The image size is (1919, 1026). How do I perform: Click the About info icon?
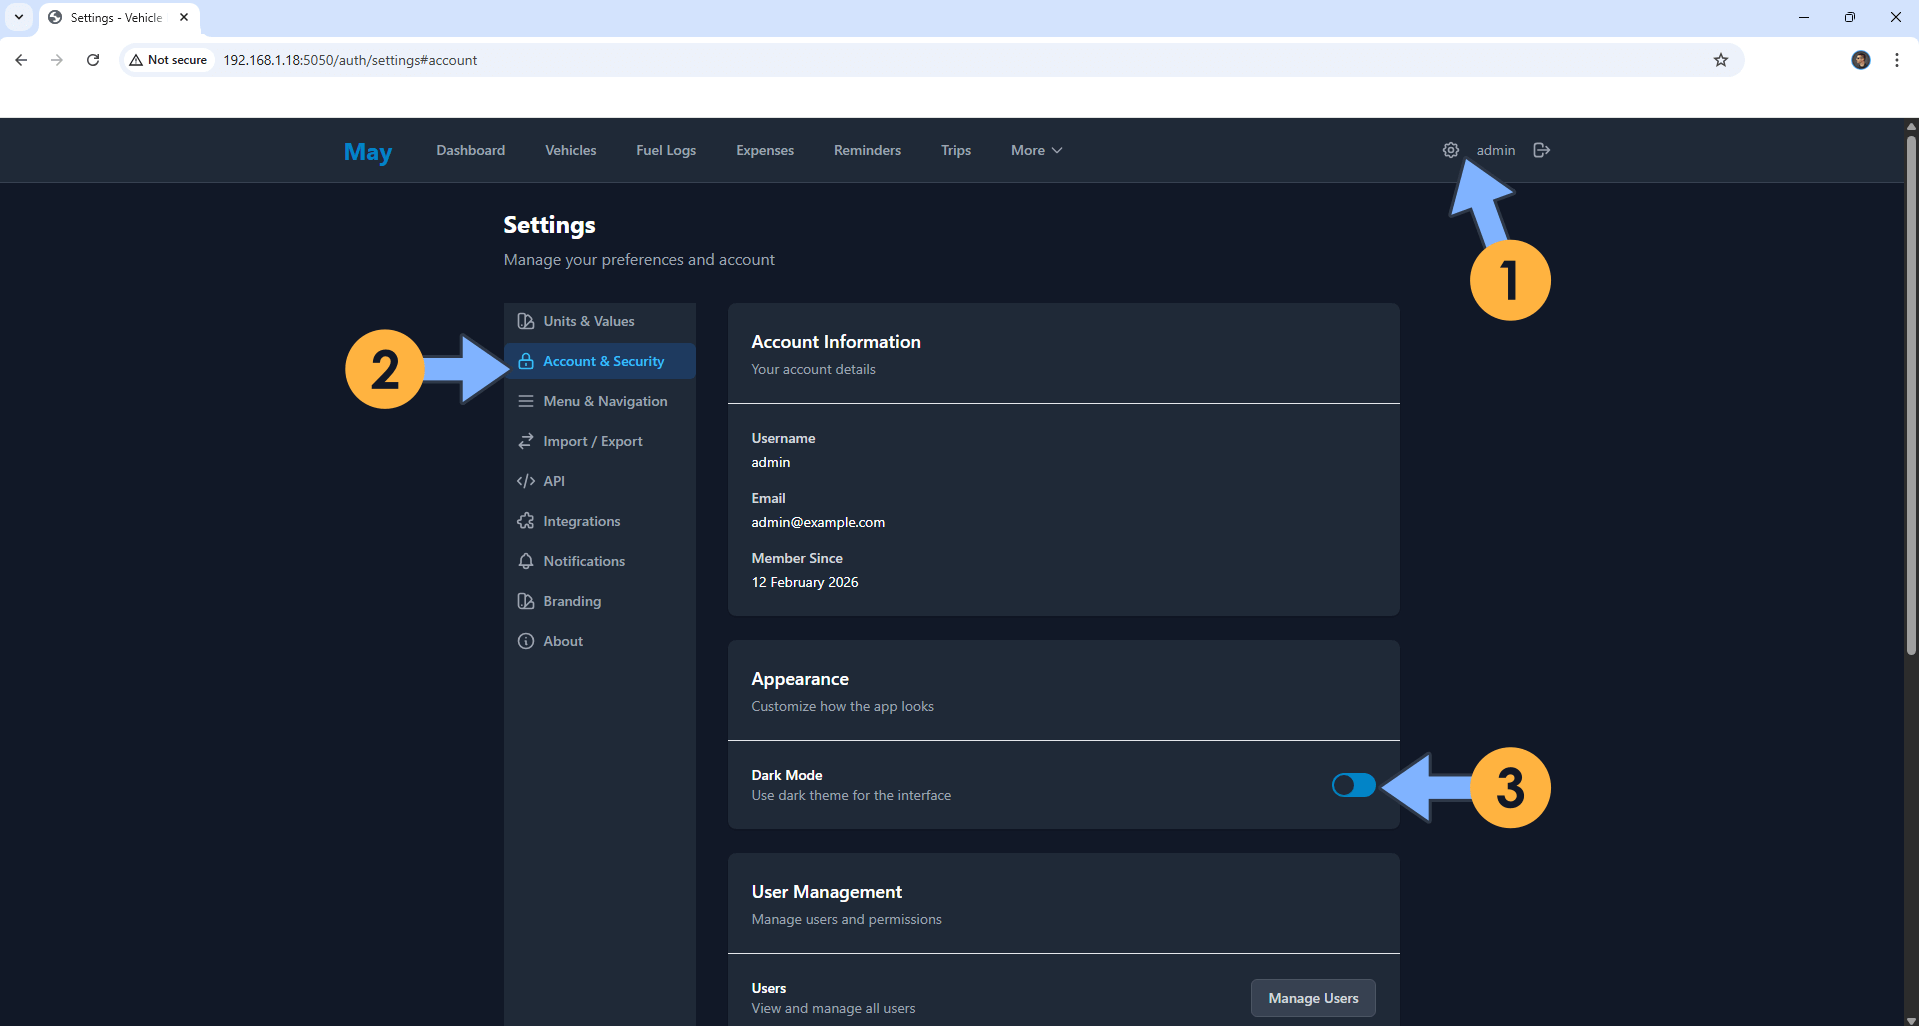tap(525, 641)
